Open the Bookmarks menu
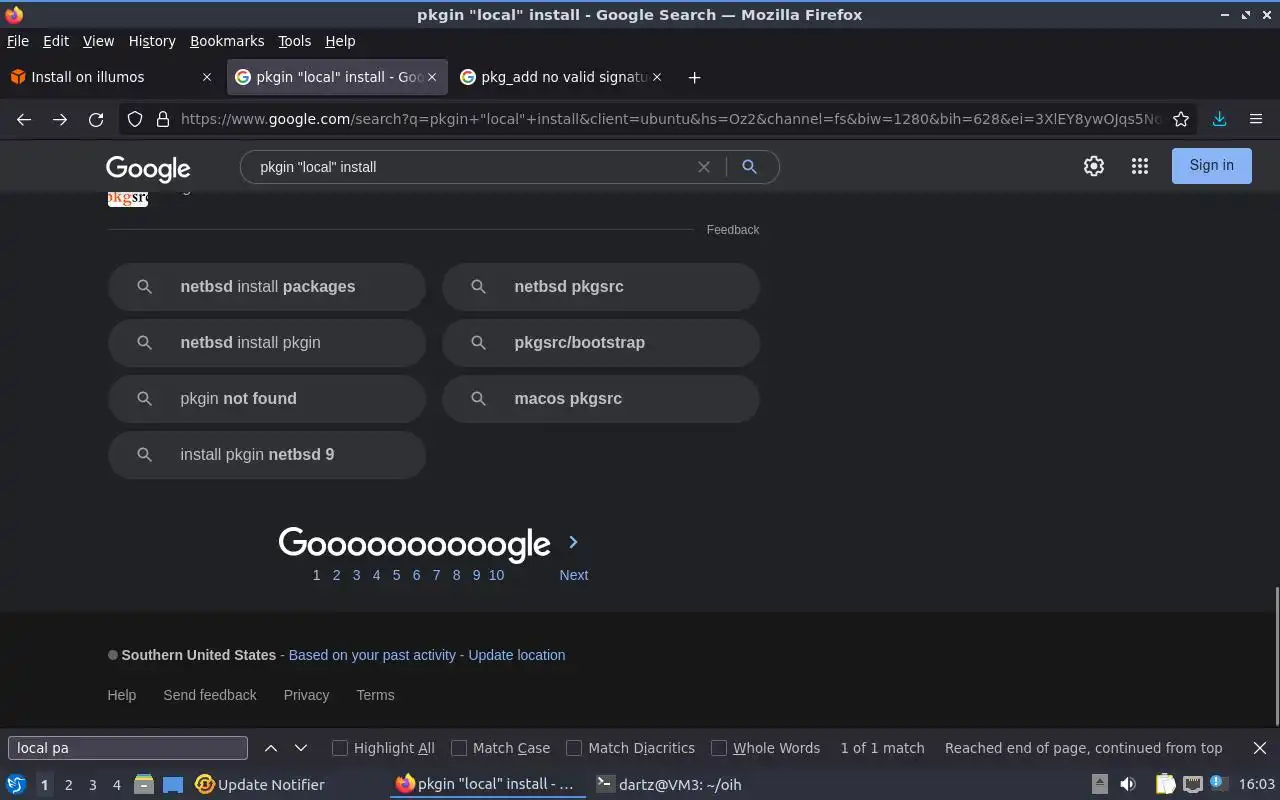 click(x=227, y=41)
